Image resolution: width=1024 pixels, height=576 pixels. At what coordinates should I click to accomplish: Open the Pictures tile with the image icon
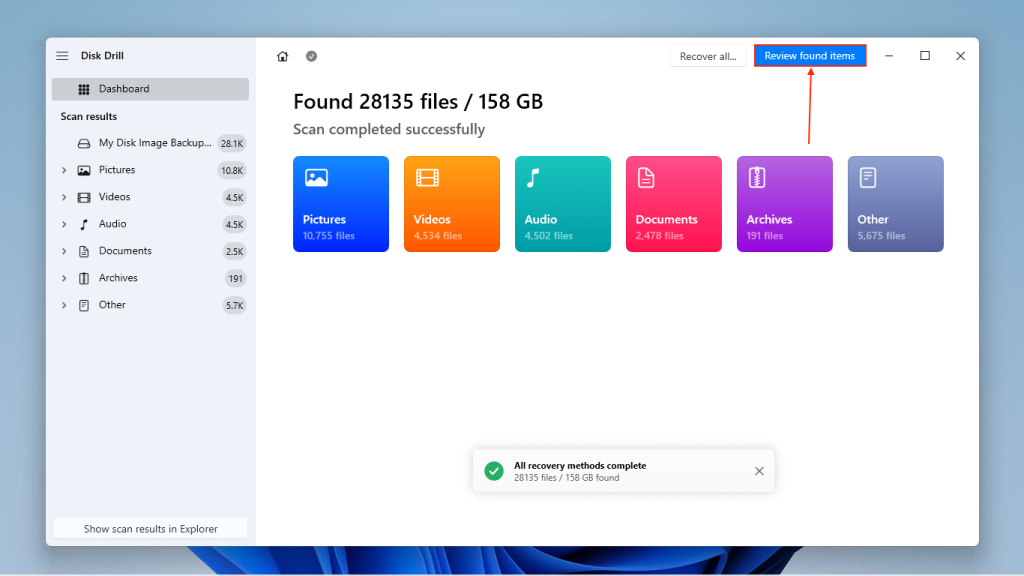(316, 176)
